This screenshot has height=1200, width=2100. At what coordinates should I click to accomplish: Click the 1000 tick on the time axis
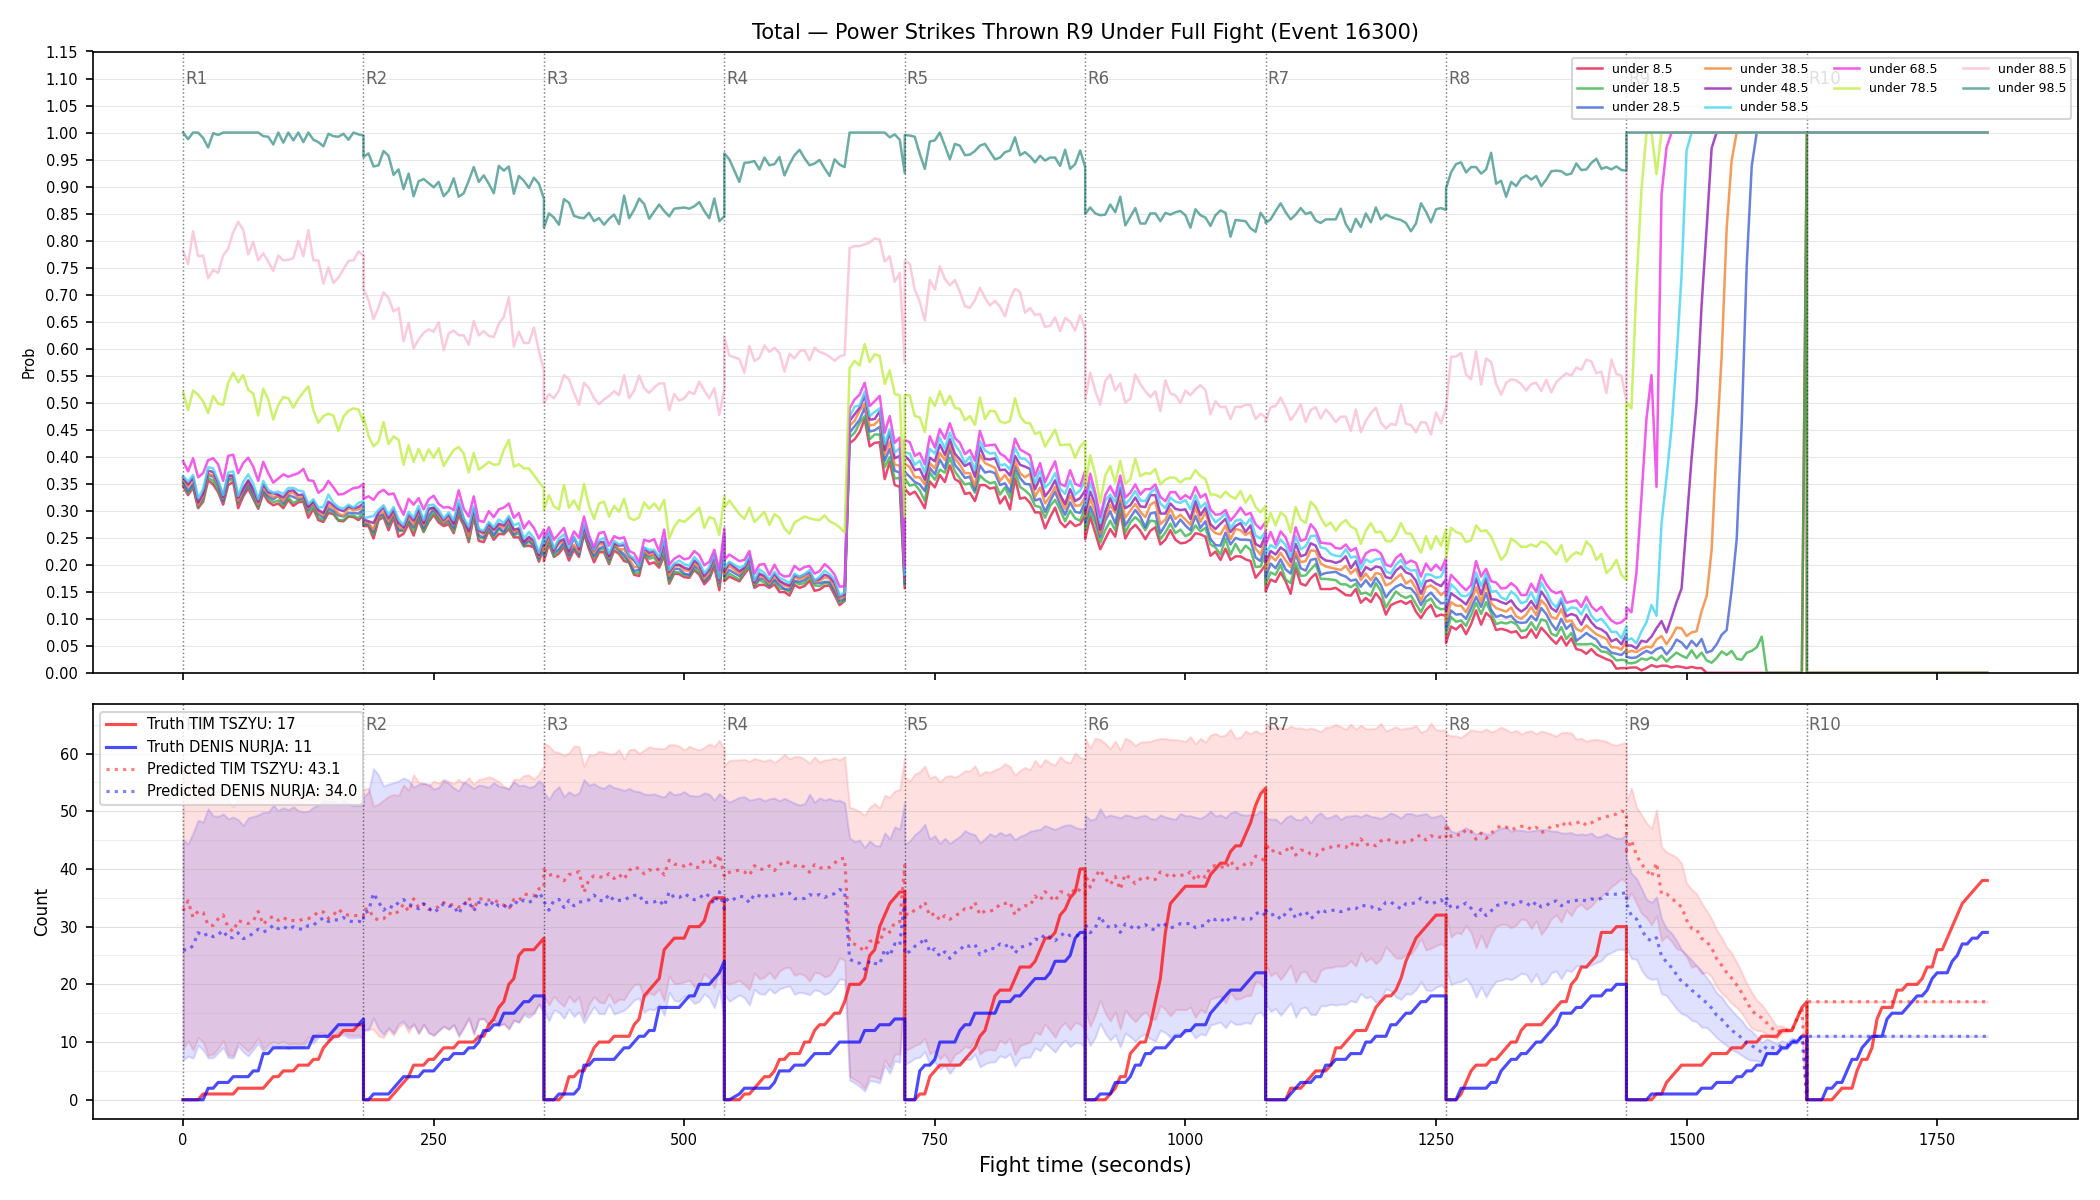(x=1185, y=1139)
